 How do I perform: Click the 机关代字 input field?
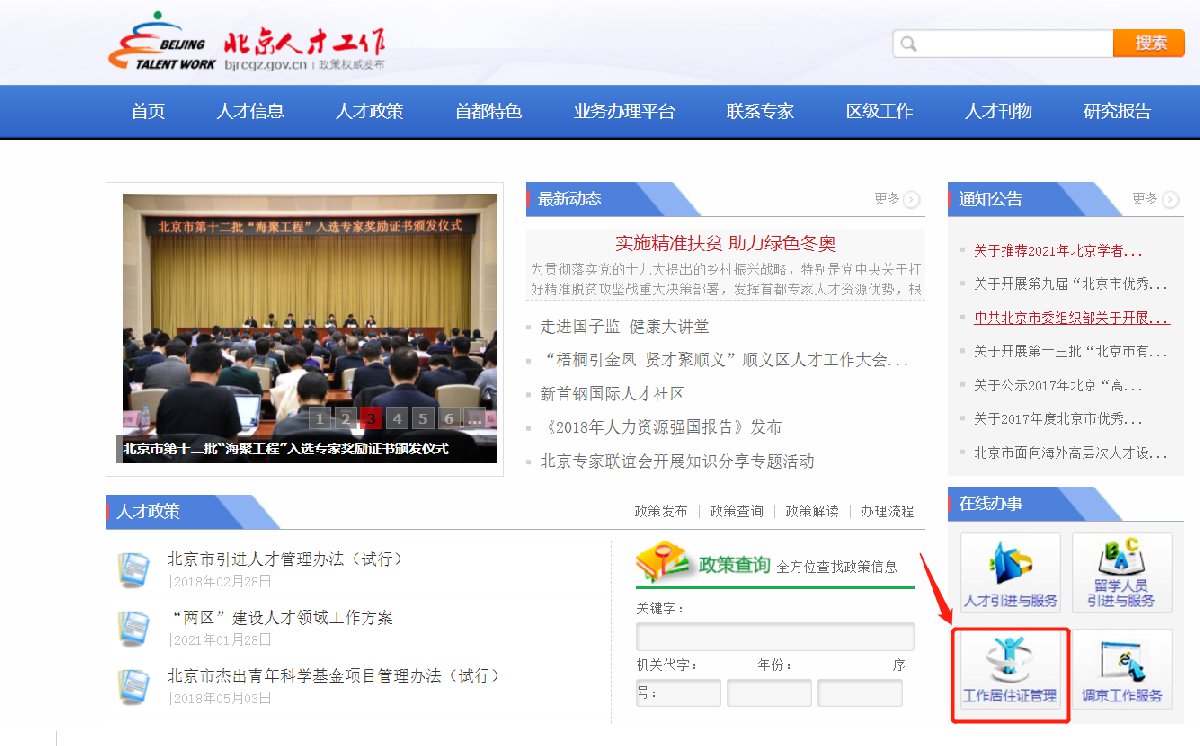(x=678, y=693)
